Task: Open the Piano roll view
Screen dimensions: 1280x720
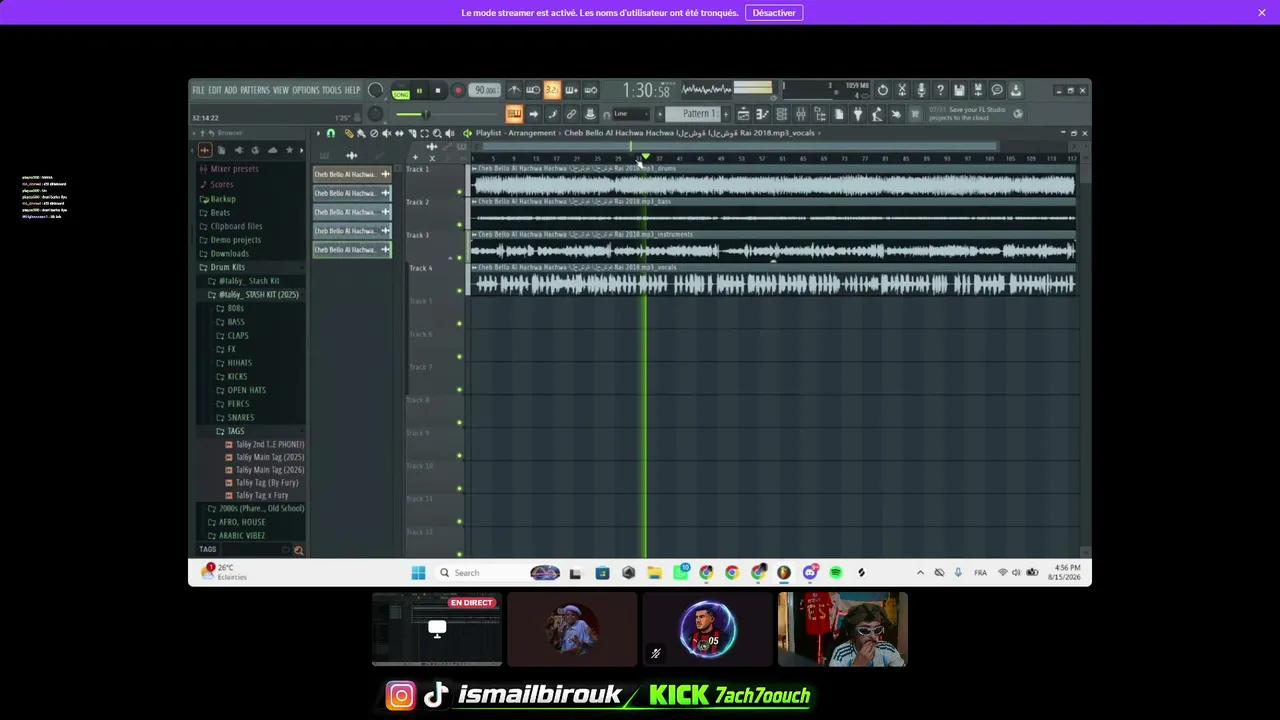Action: 763,114
